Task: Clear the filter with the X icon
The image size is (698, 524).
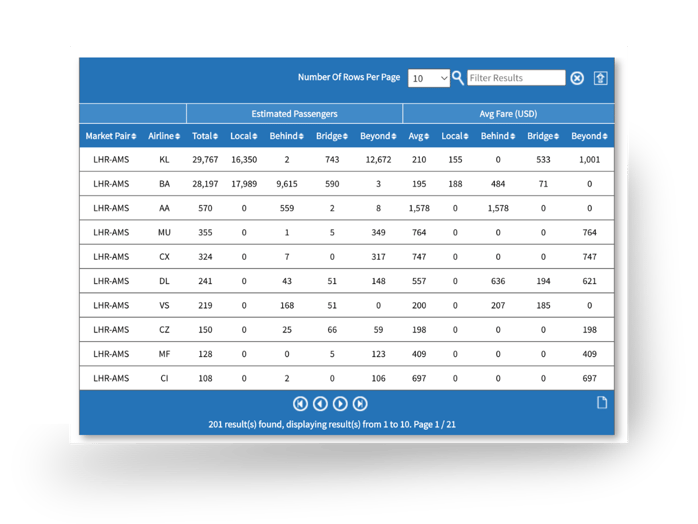Action: [x=577, y=78]
